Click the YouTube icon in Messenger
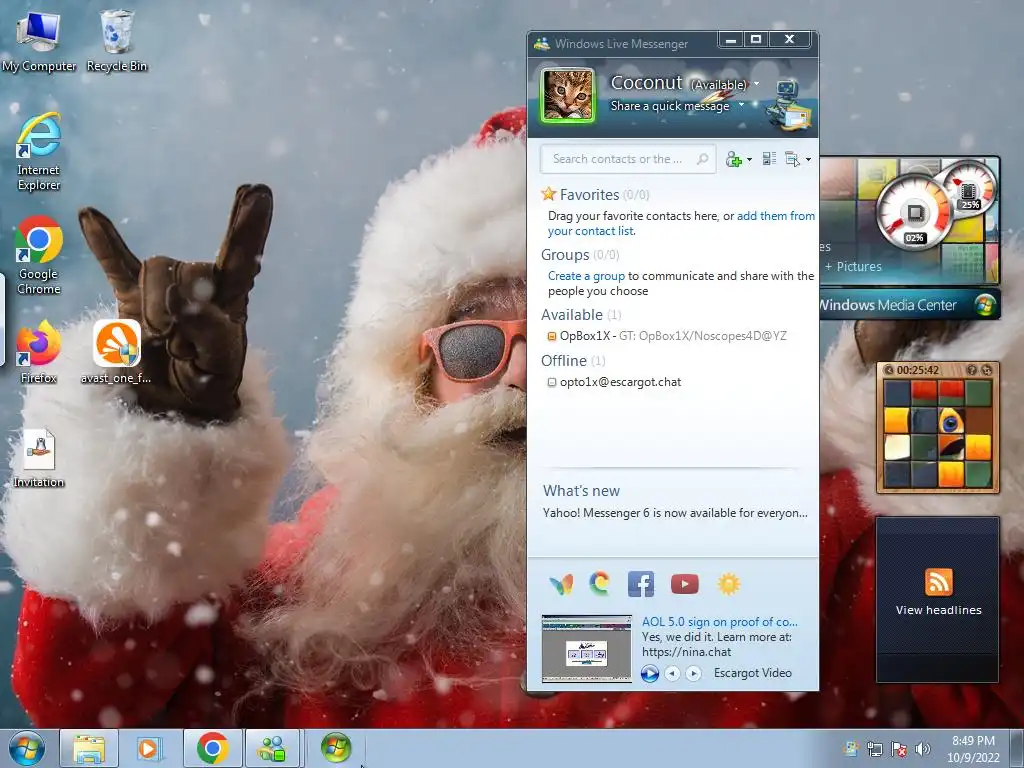The width and height of the screenshot is (1024, 768). (x=684, y=584)
